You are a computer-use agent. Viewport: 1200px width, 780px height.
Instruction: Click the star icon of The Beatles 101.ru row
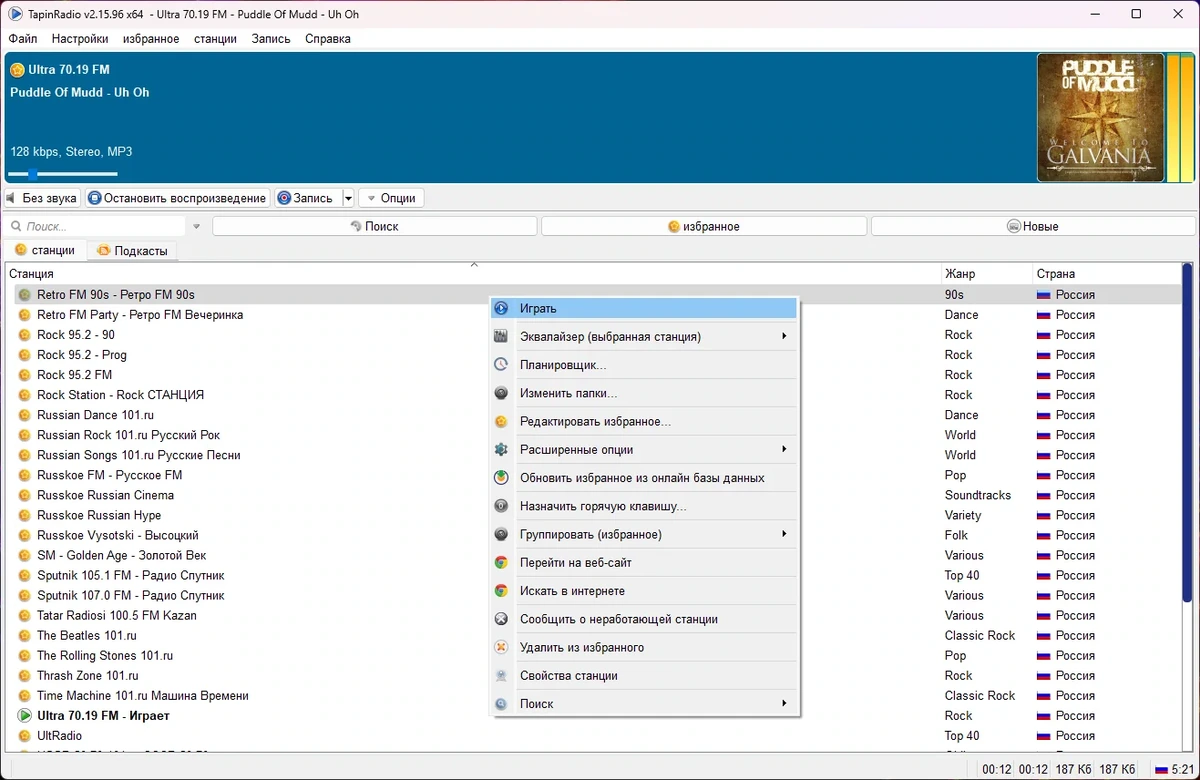(25, 635)
